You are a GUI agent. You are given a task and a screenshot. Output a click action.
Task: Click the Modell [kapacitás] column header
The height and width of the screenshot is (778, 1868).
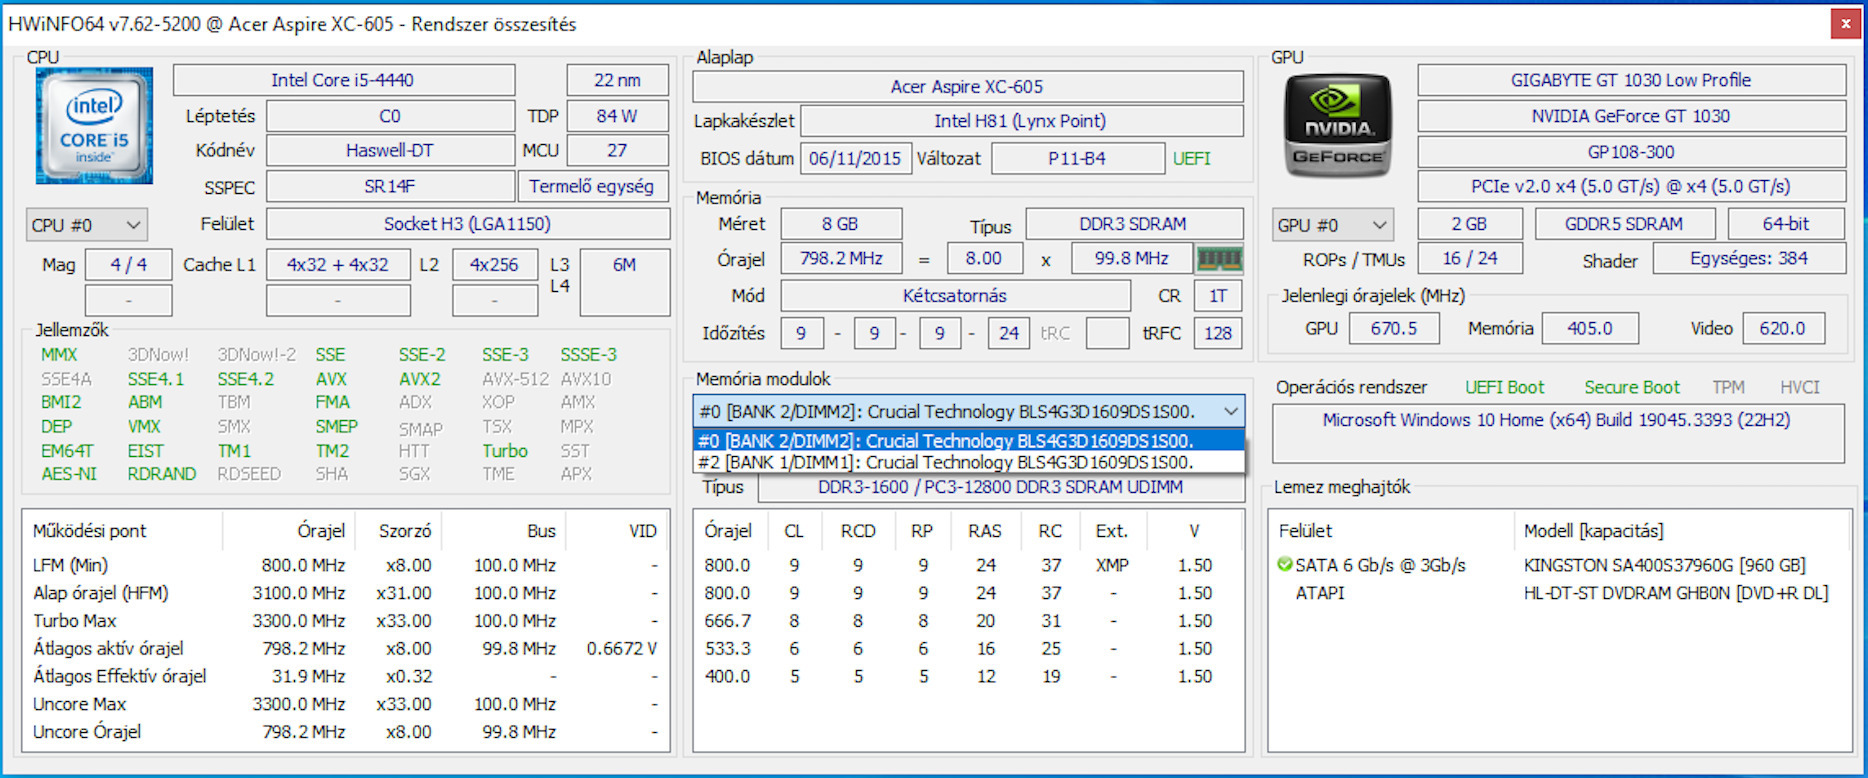point(1593,531)
